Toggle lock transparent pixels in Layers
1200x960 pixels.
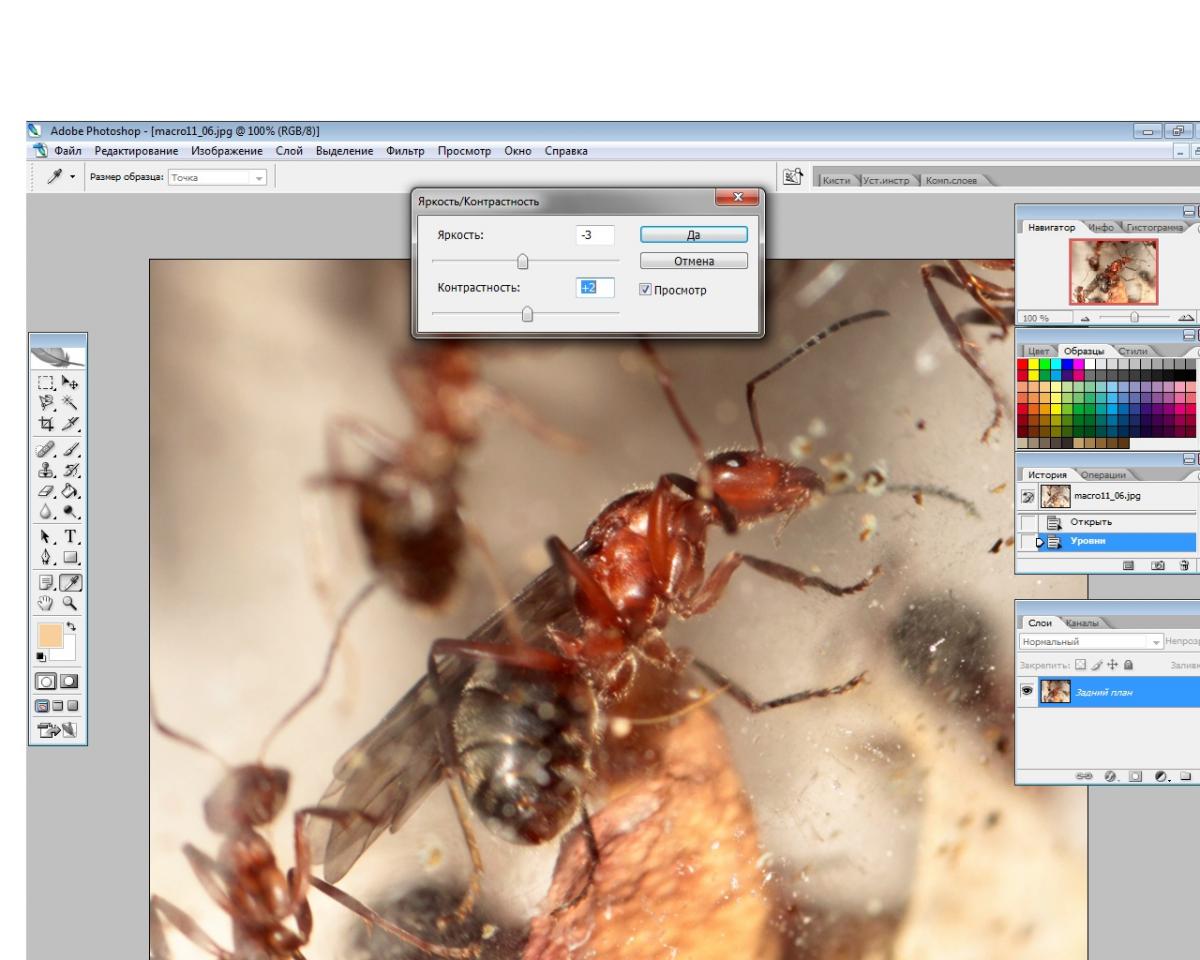tap(1080, 665)
